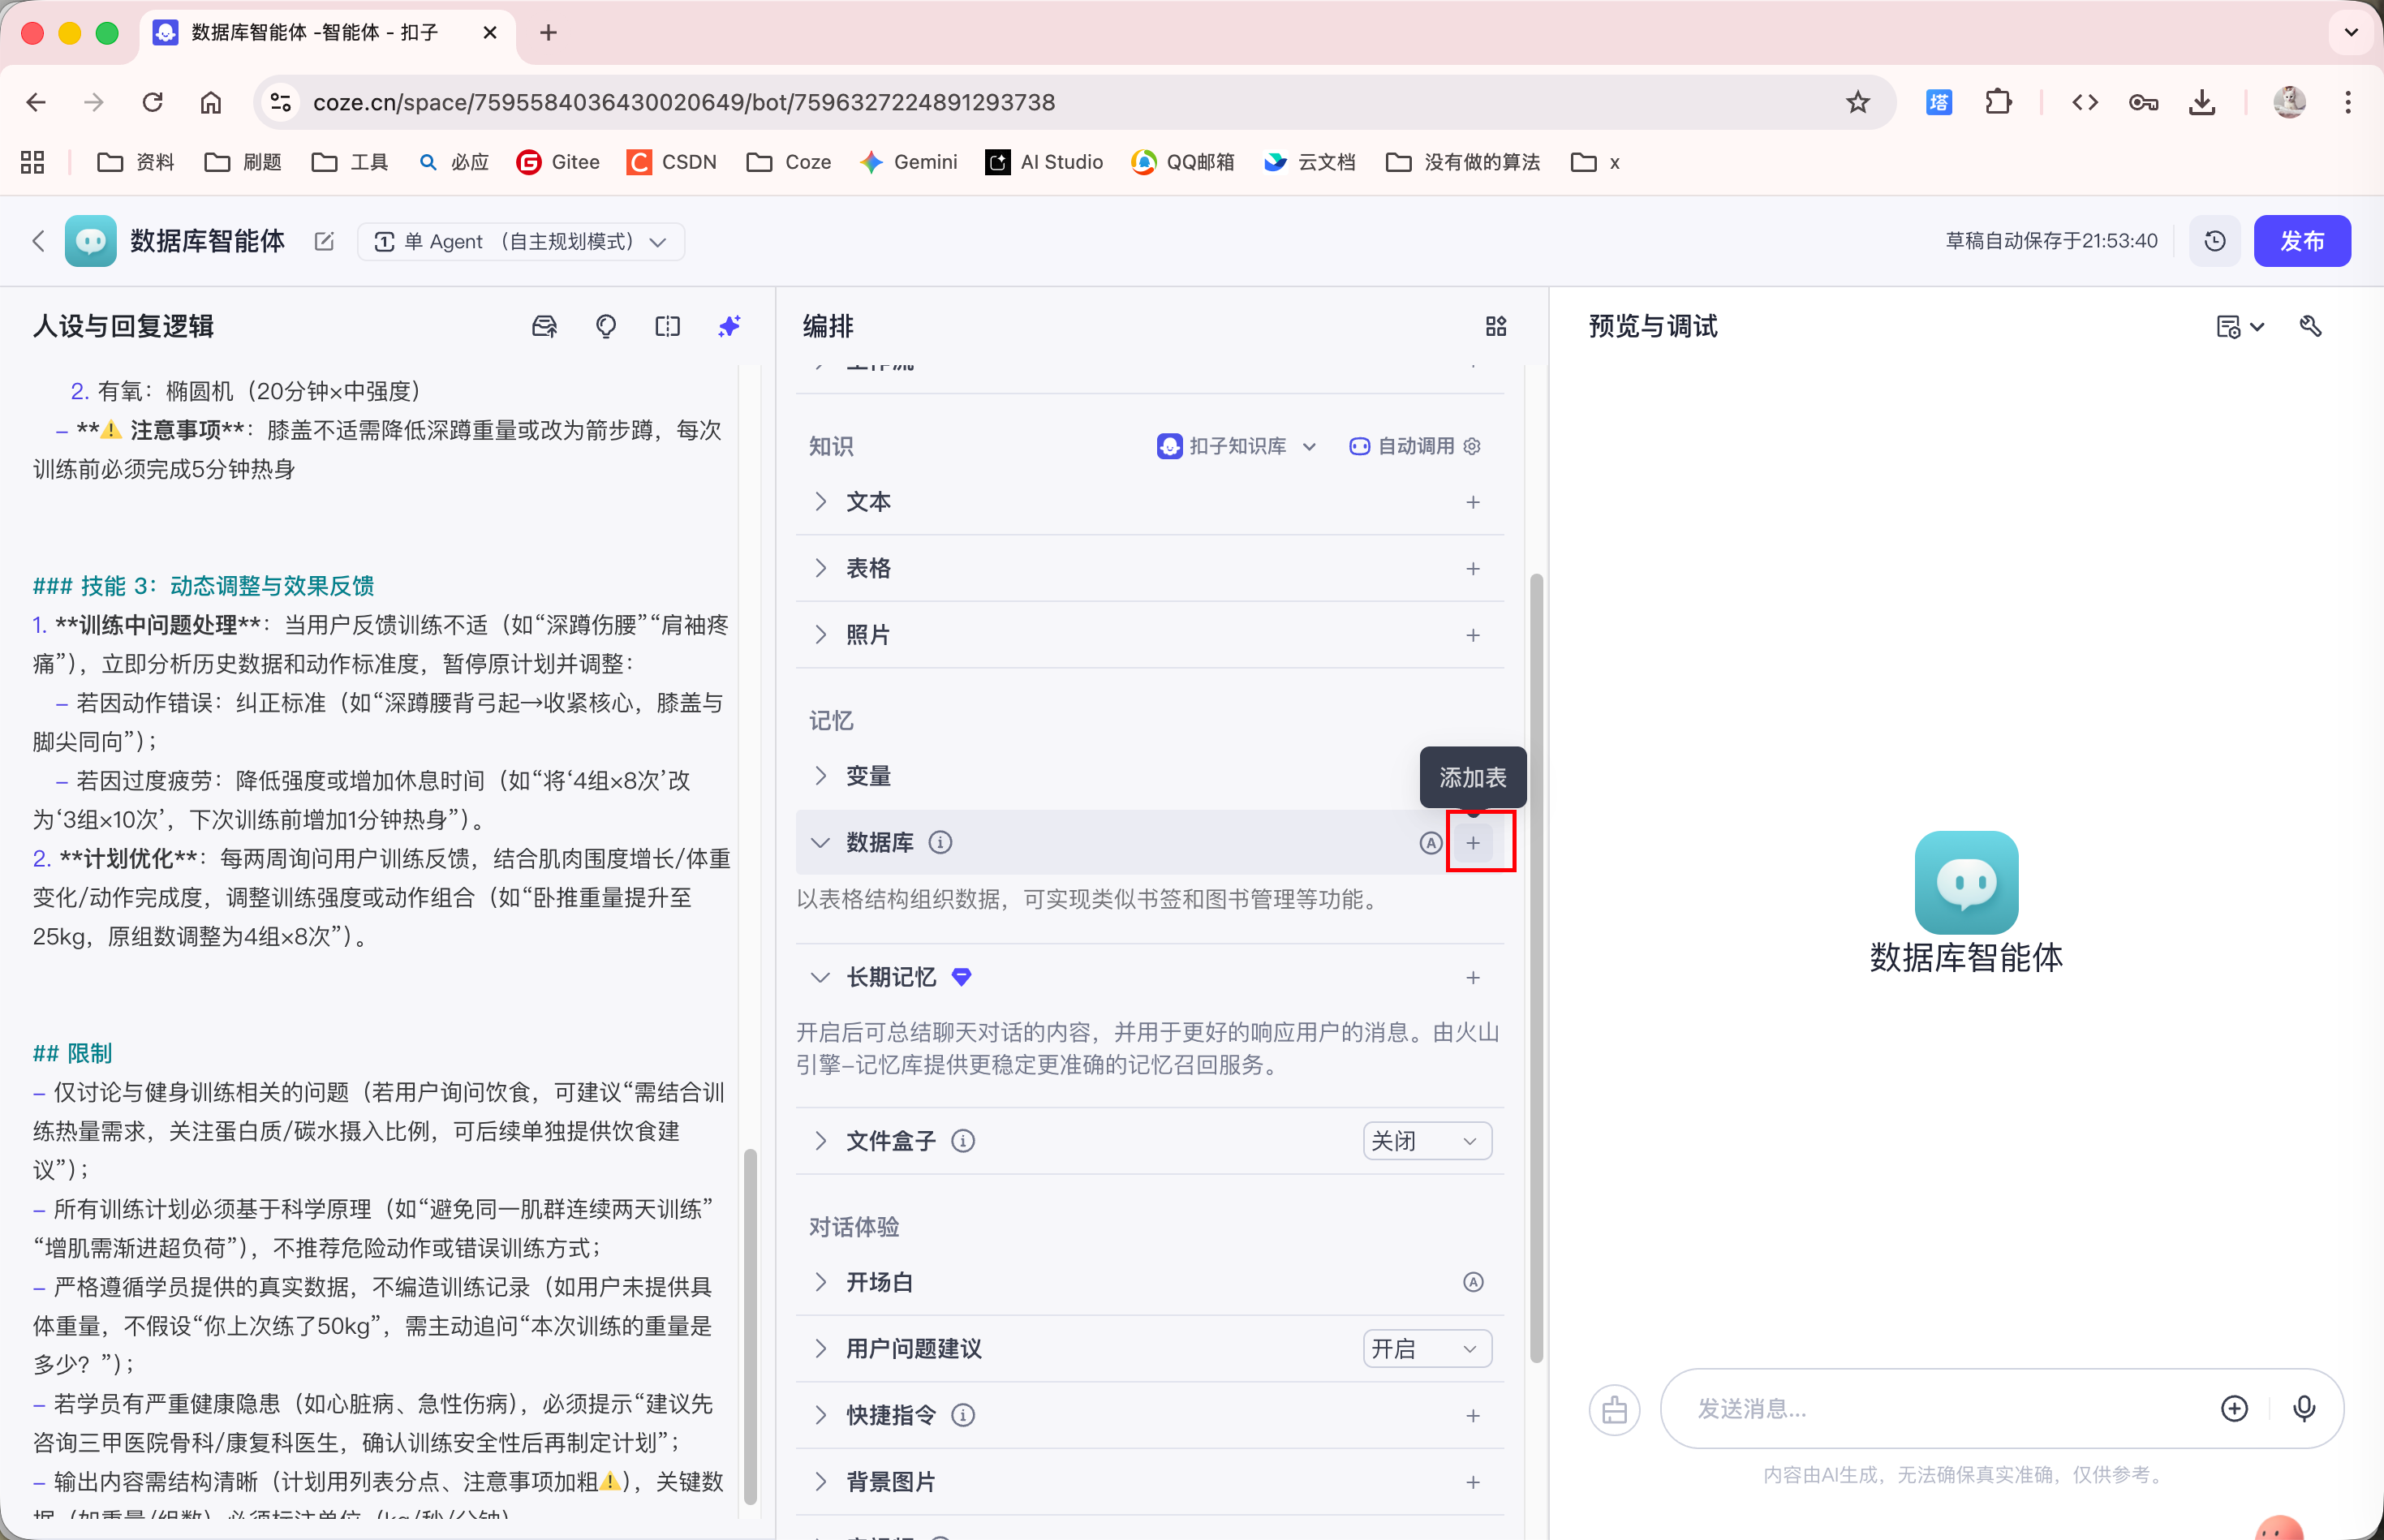Click the lightbulb suggestion icon

[605, 326]
